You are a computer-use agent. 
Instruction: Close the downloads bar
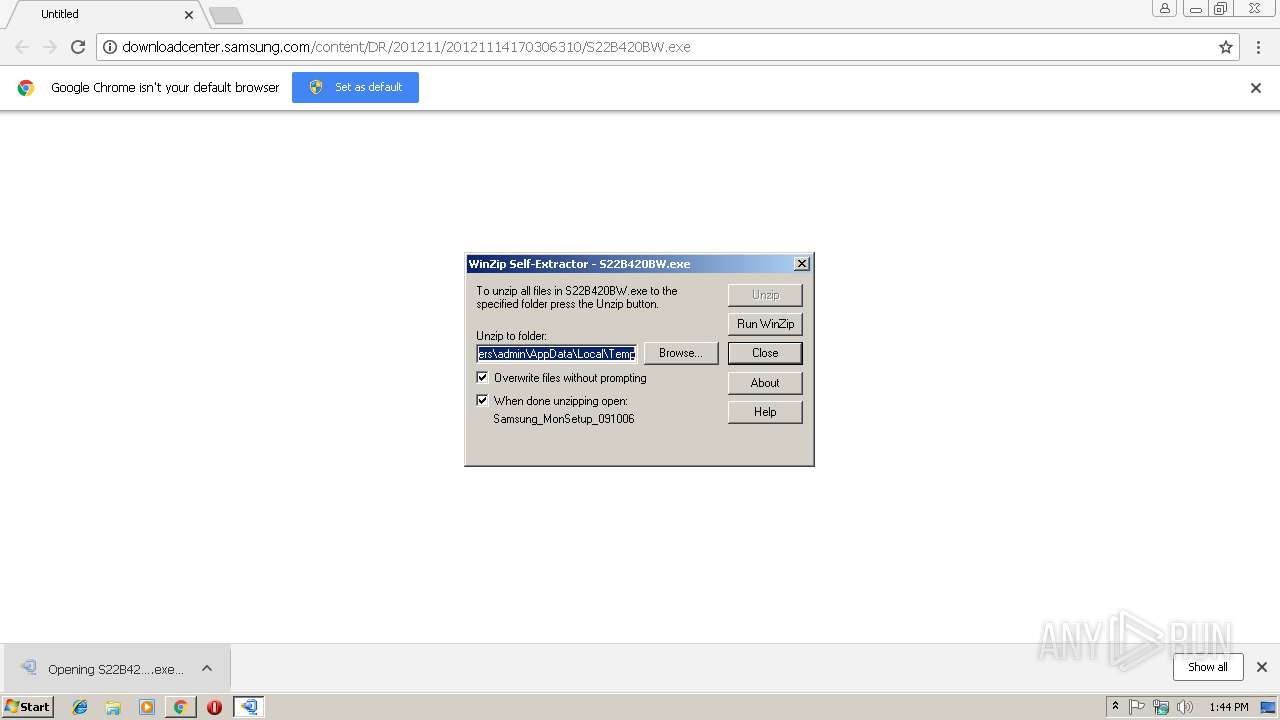[x=1262, y=667]
